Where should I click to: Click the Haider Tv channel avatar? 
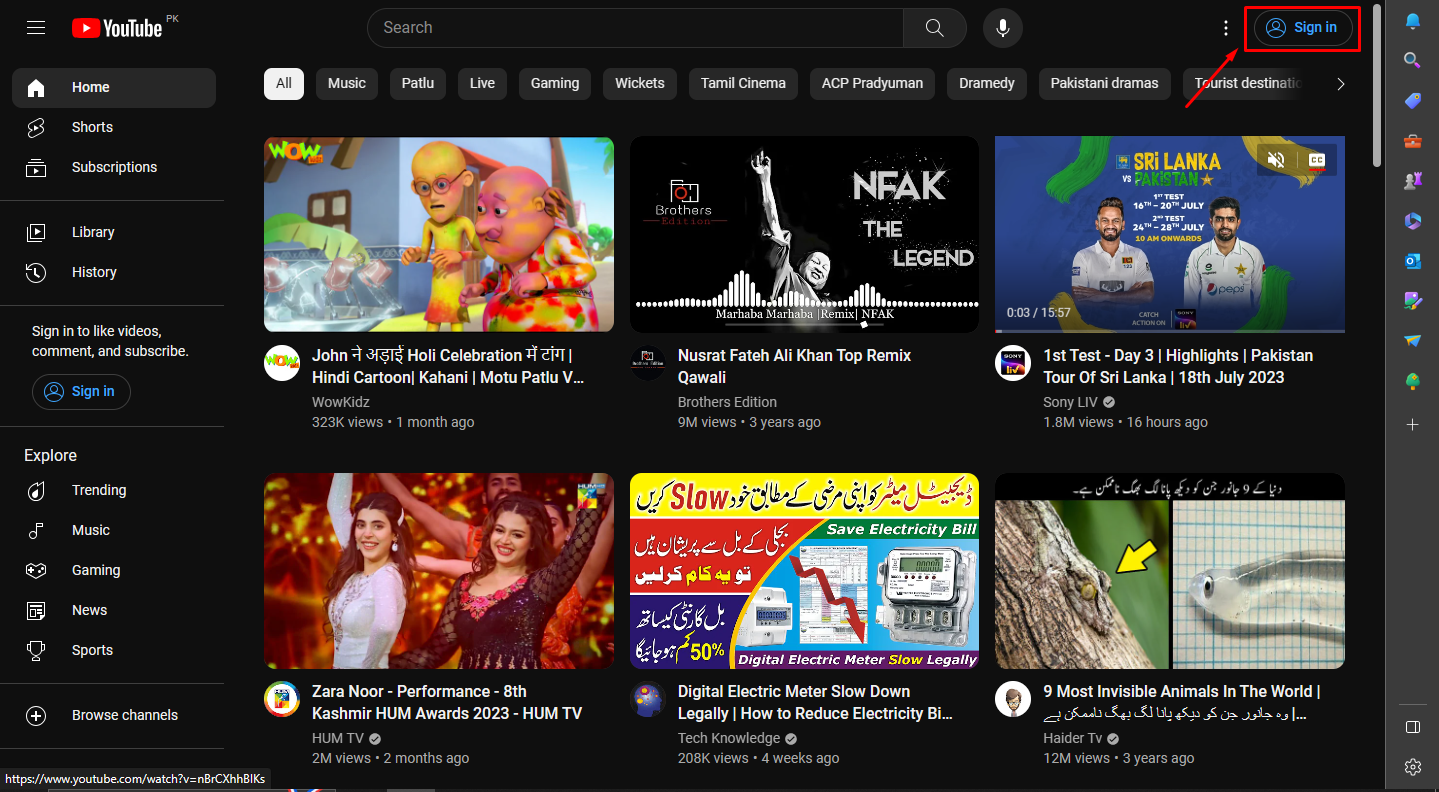click(1013, 699)
